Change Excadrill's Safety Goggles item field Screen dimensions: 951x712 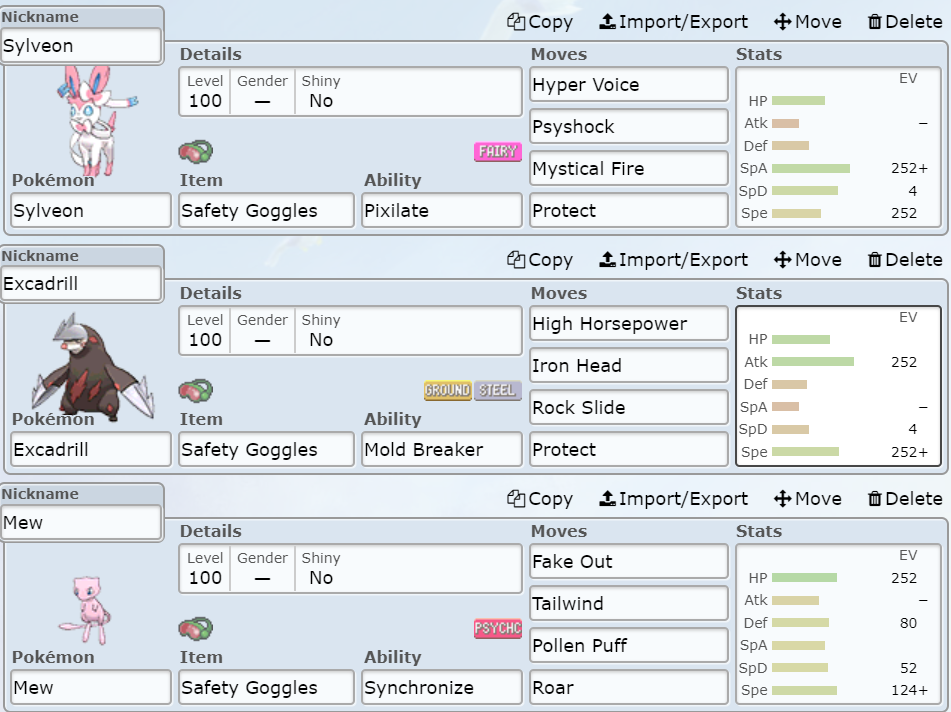click(266, 449)
